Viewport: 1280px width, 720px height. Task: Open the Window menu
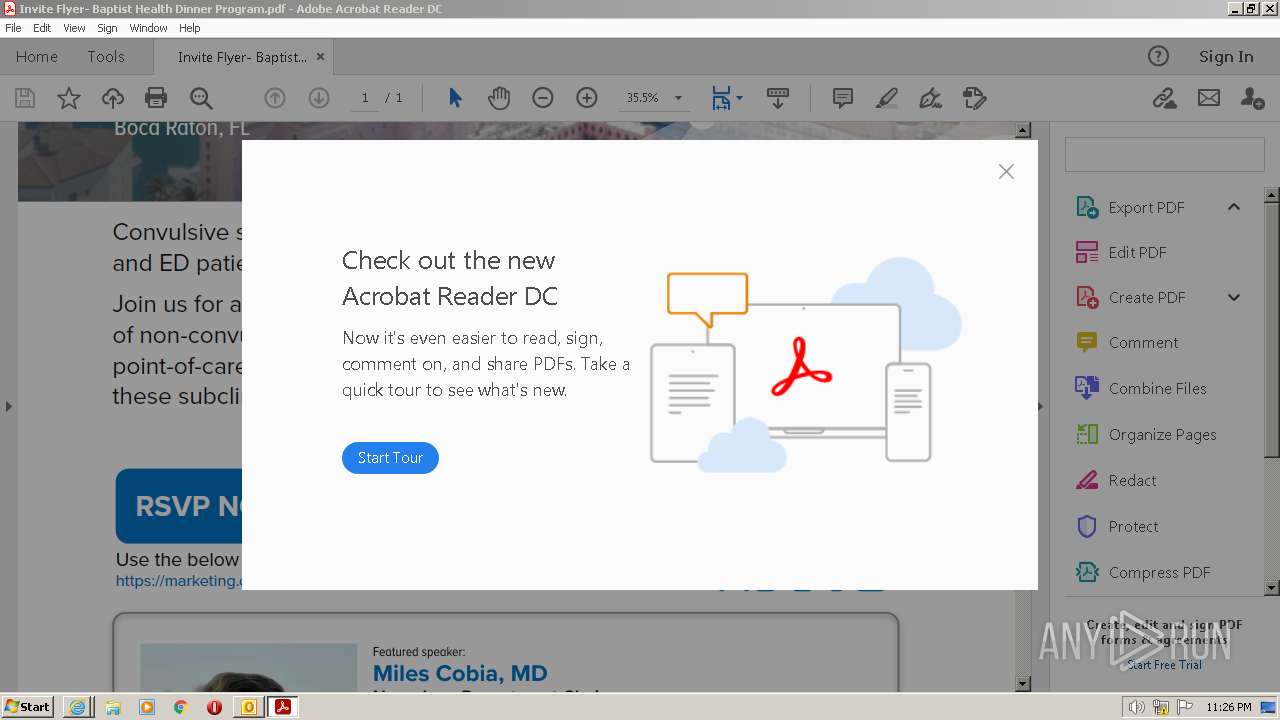148,28
